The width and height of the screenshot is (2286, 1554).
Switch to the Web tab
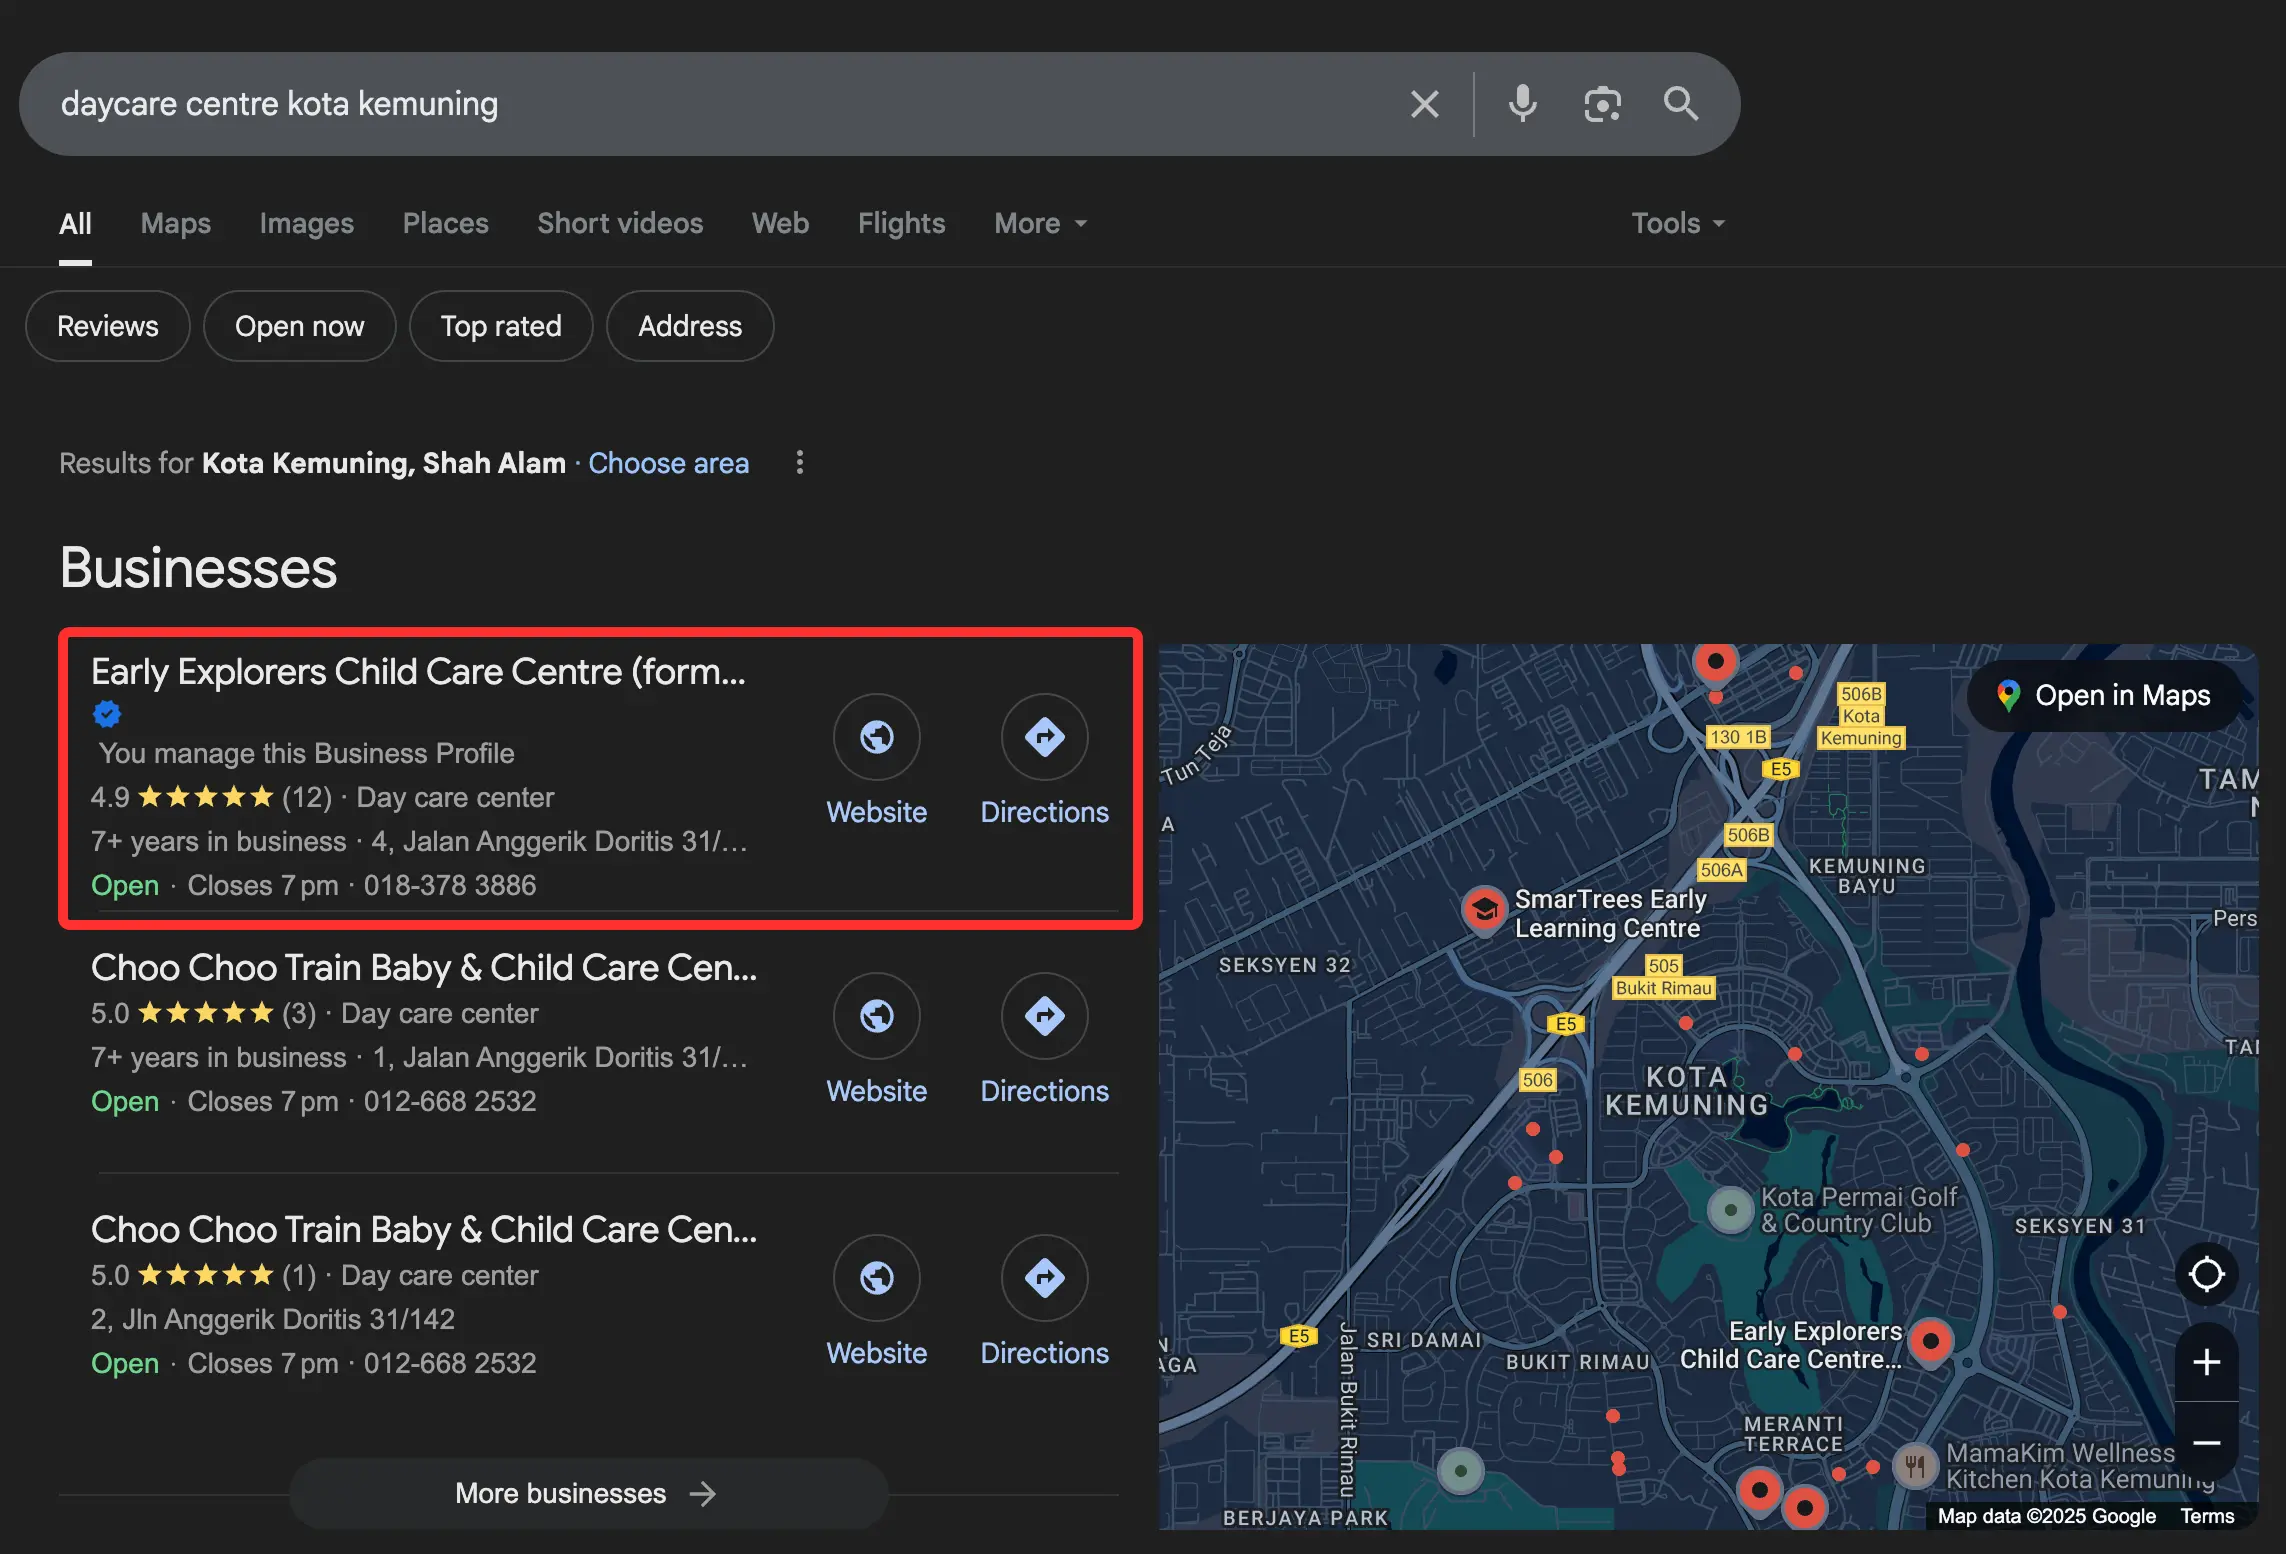pyautogui.click(x=780, y=224)
